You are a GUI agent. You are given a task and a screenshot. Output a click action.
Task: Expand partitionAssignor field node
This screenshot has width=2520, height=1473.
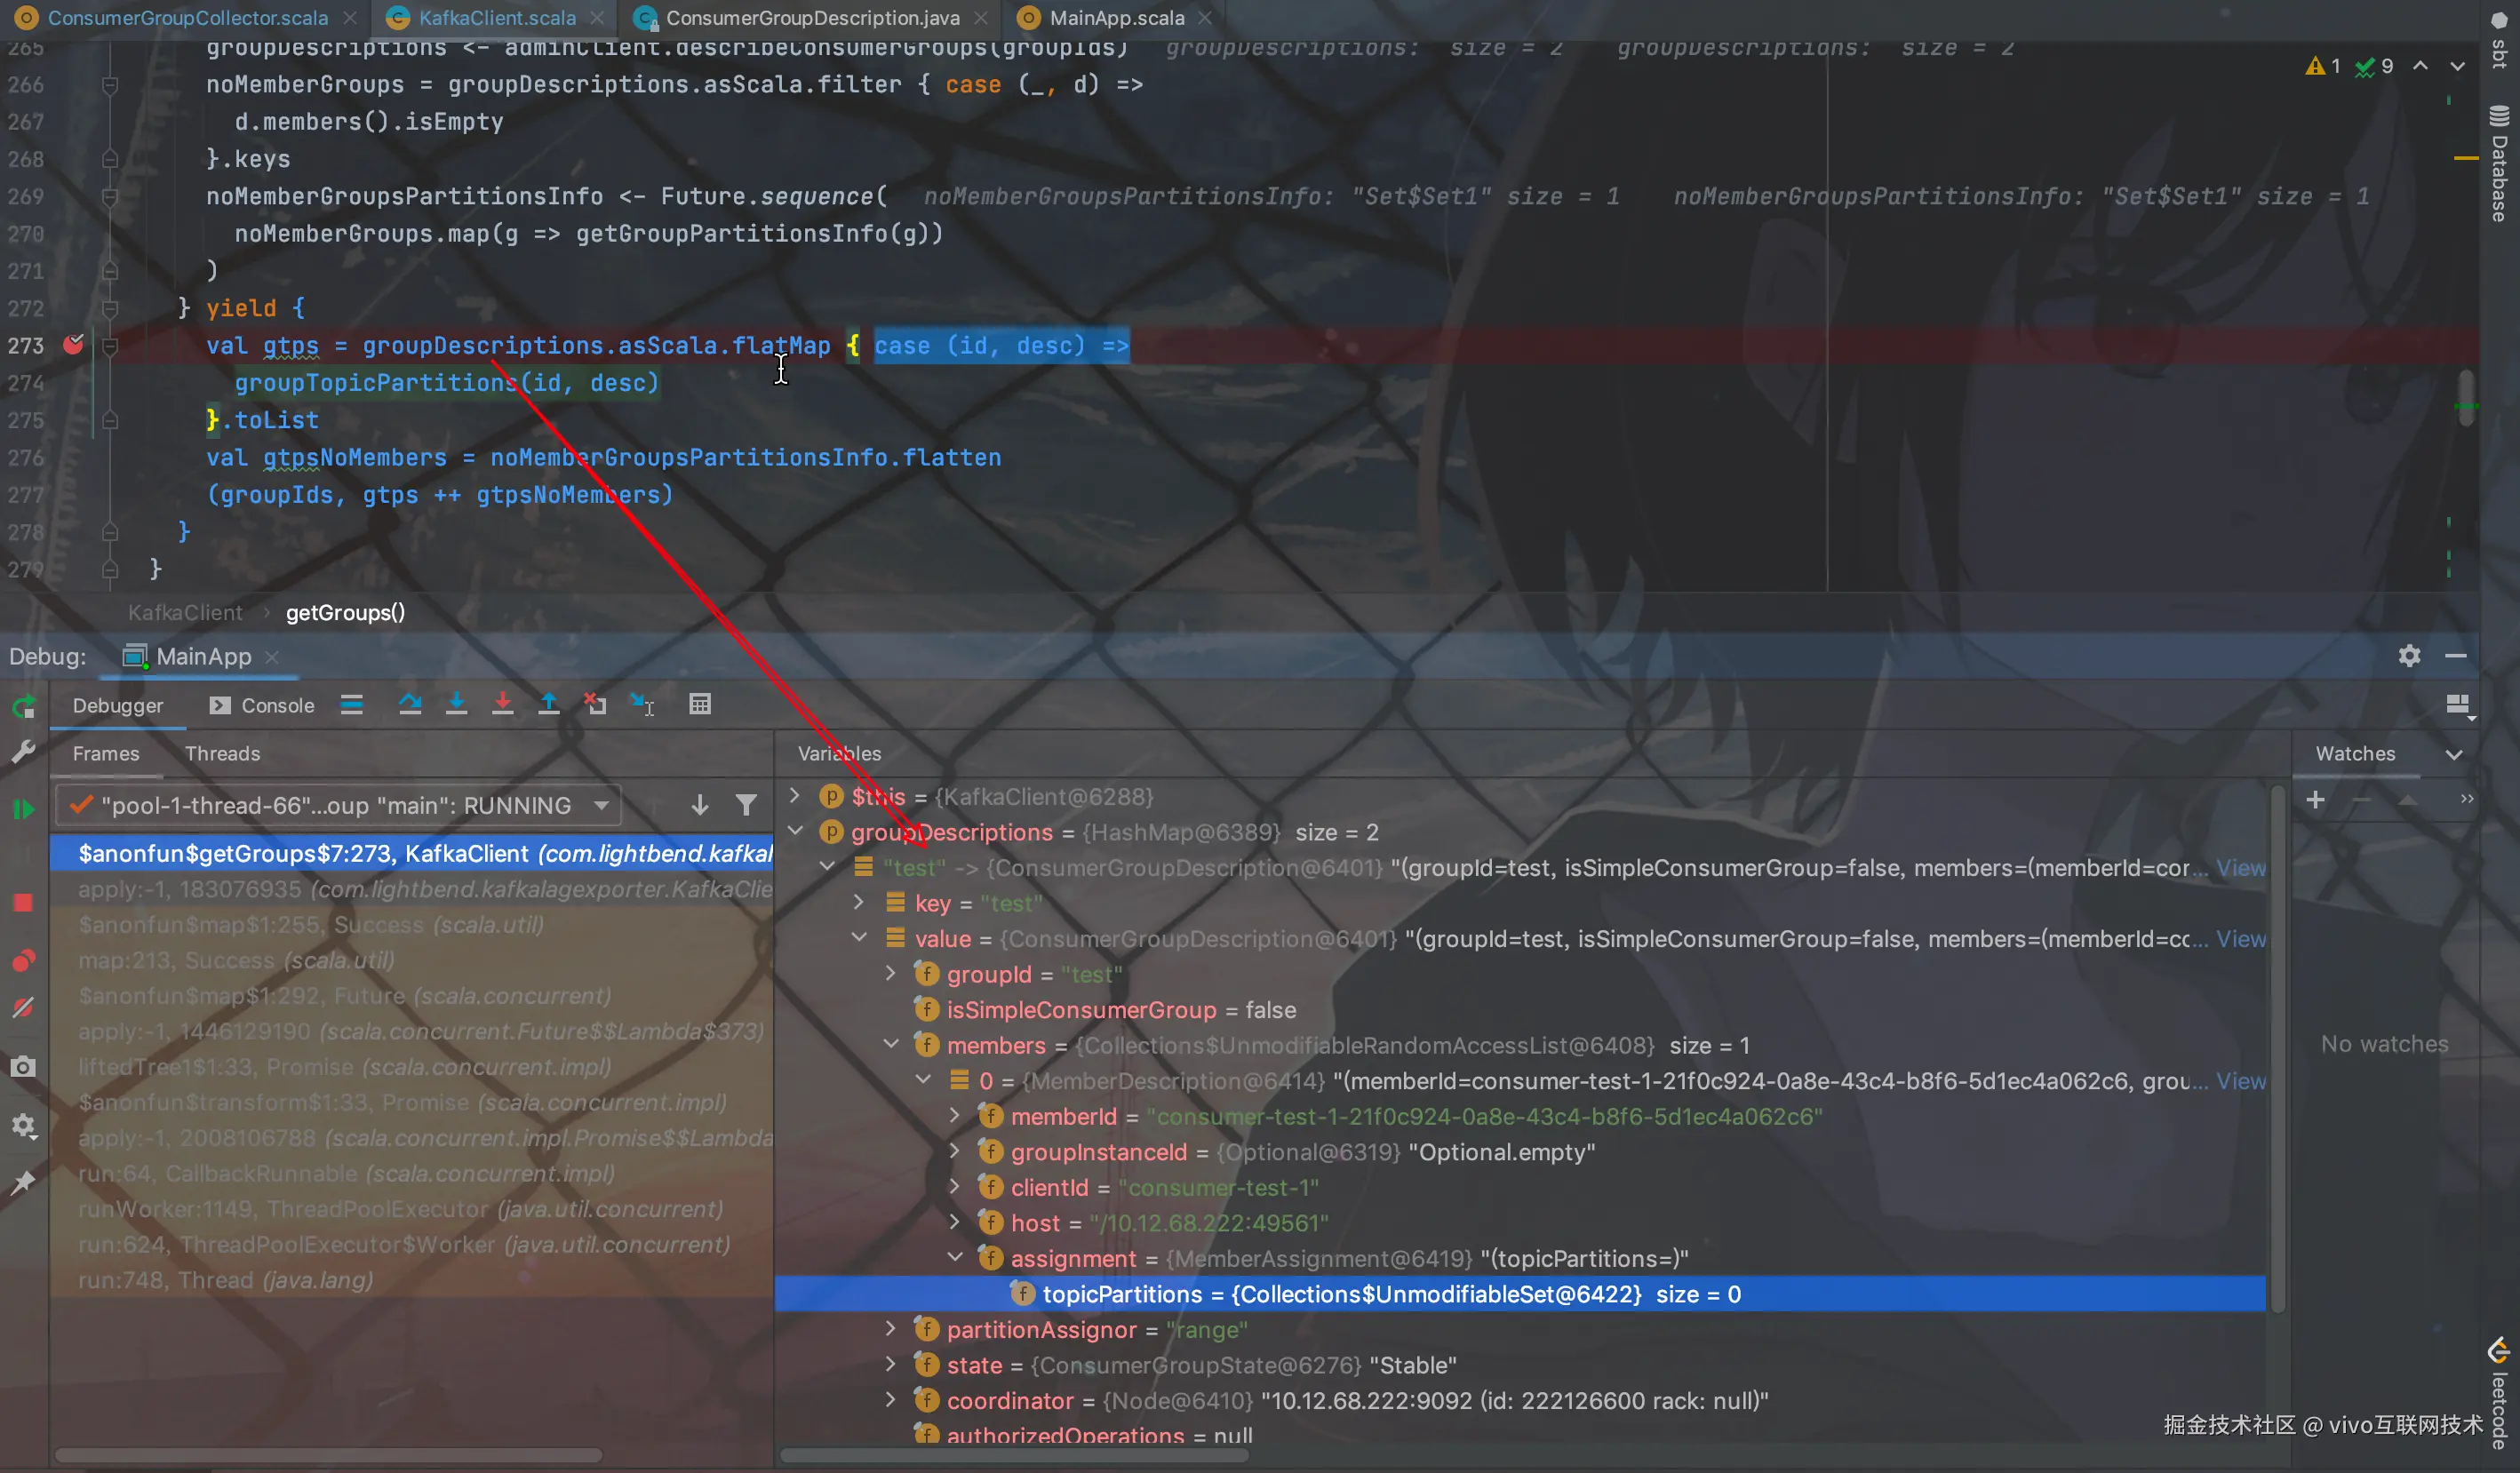click(890, 1329)
